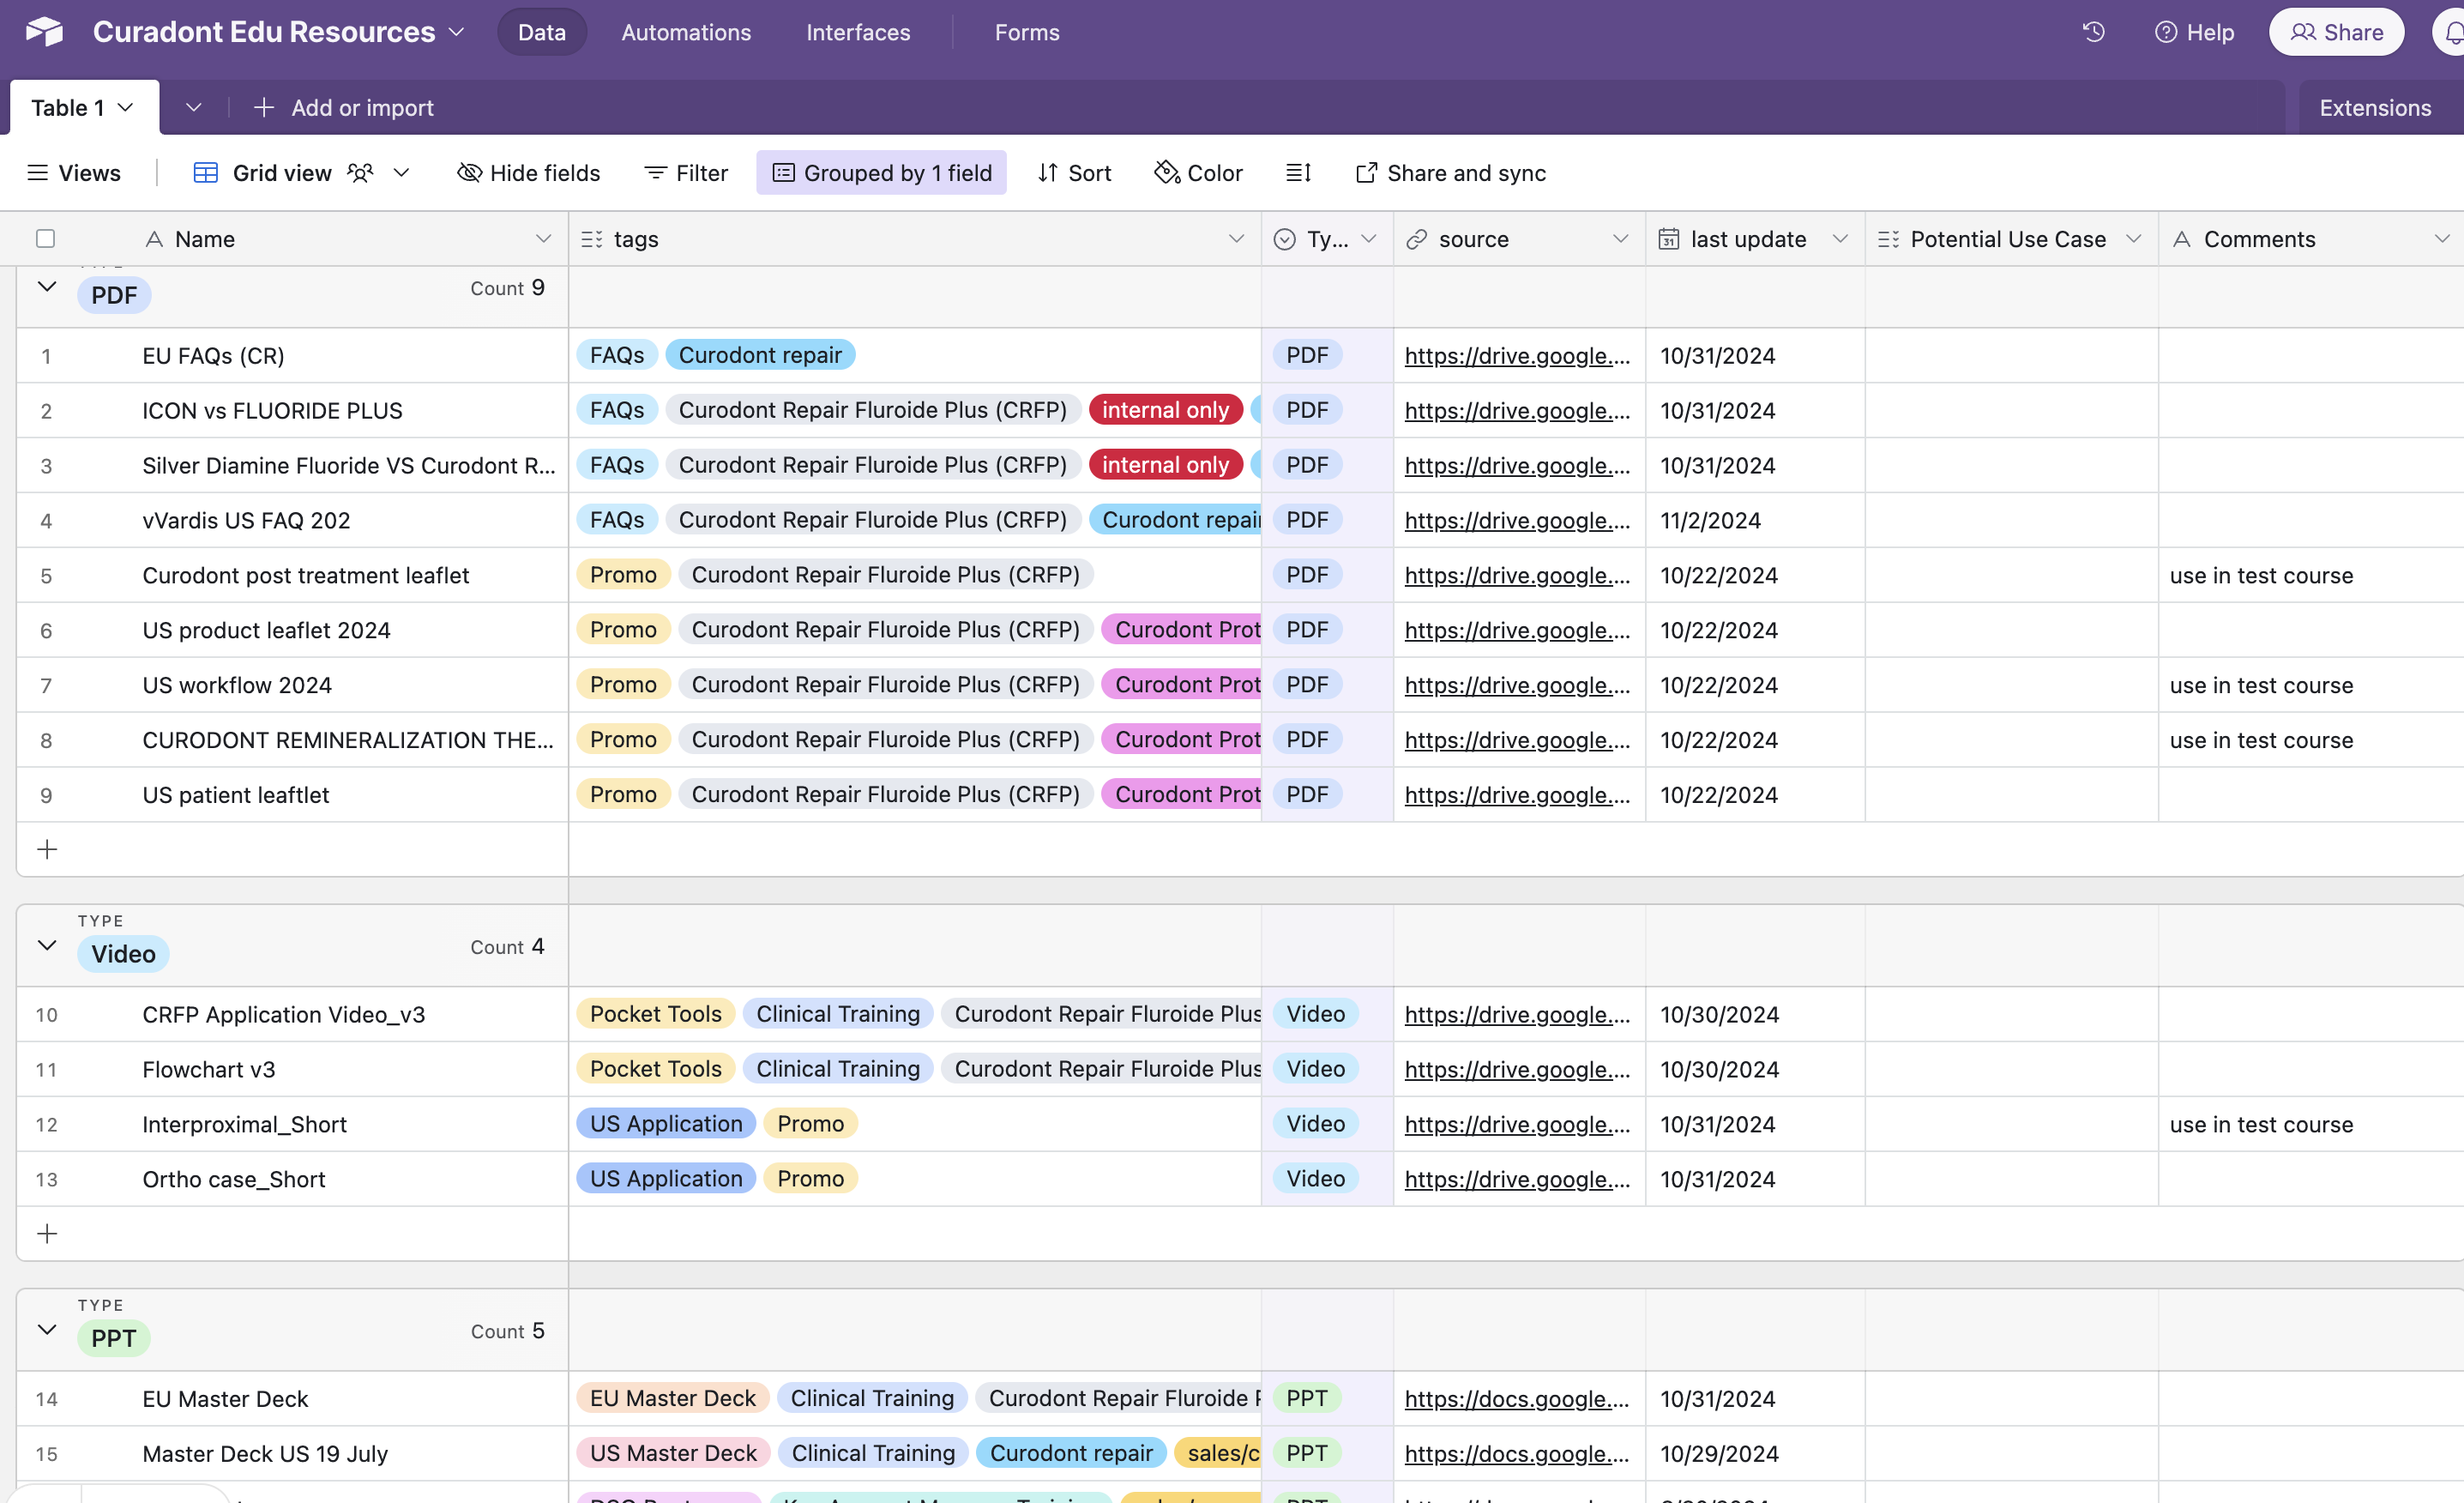The width and height of the screenshot is (2464, 1503).
Task: Open the Name column dropdown arrow
Action: click(x=543, y=239)
